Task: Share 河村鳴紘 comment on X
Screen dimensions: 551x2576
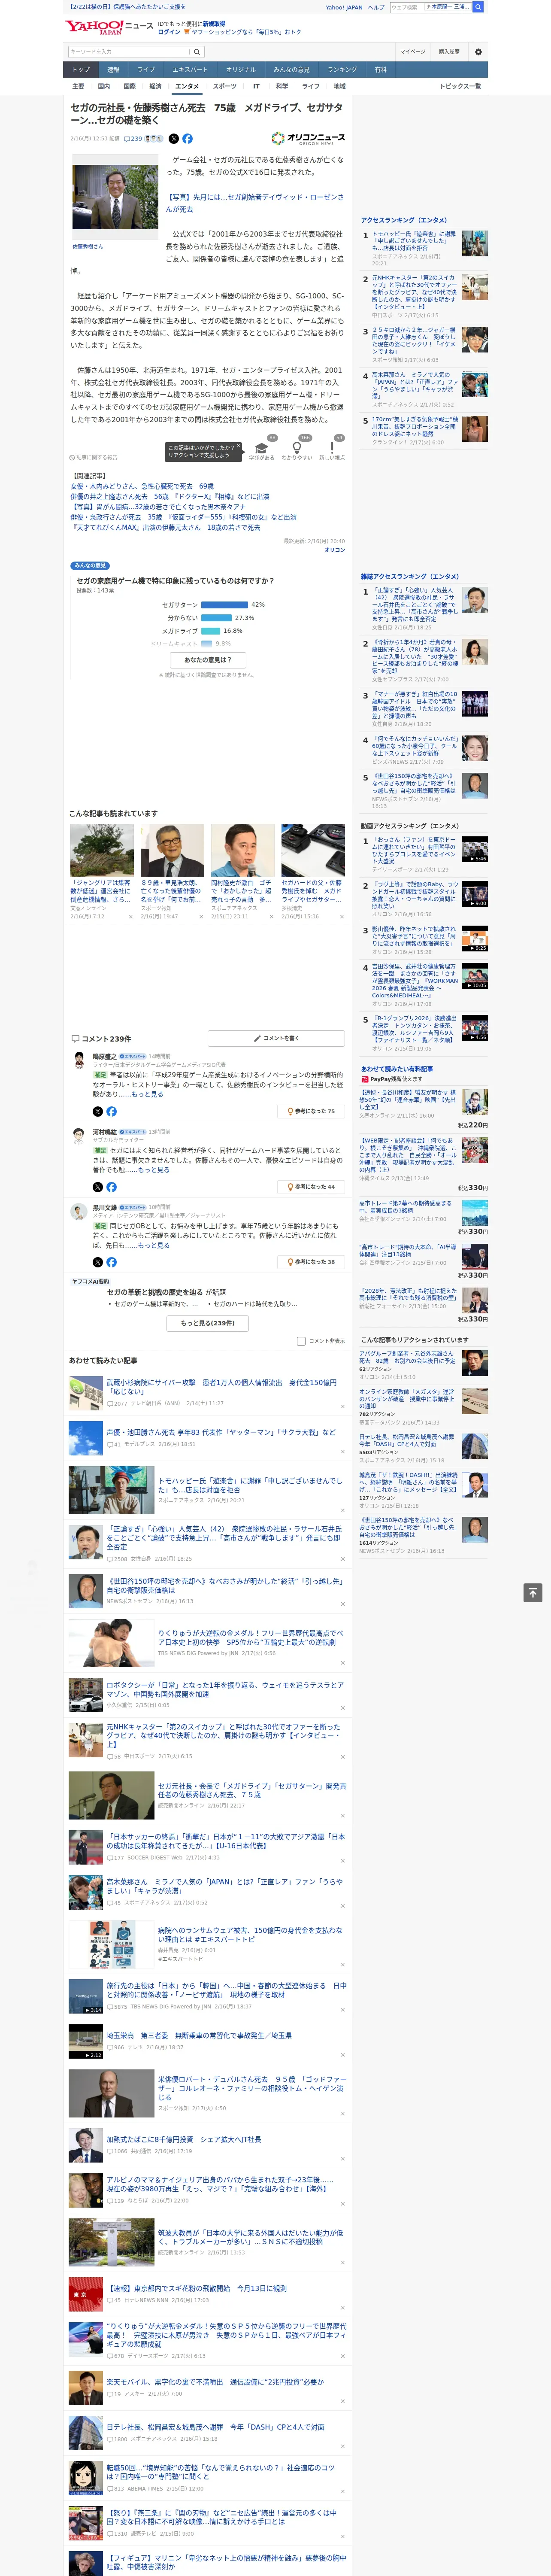Action: point(98,1187)
